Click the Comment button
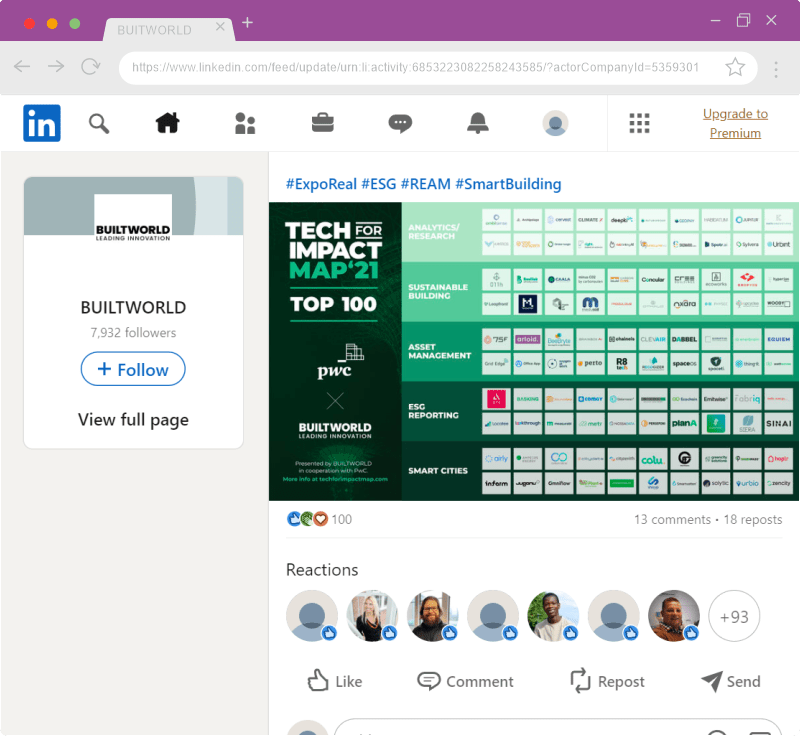The width and height of the screenshot is (800, 736). (465, 681)
